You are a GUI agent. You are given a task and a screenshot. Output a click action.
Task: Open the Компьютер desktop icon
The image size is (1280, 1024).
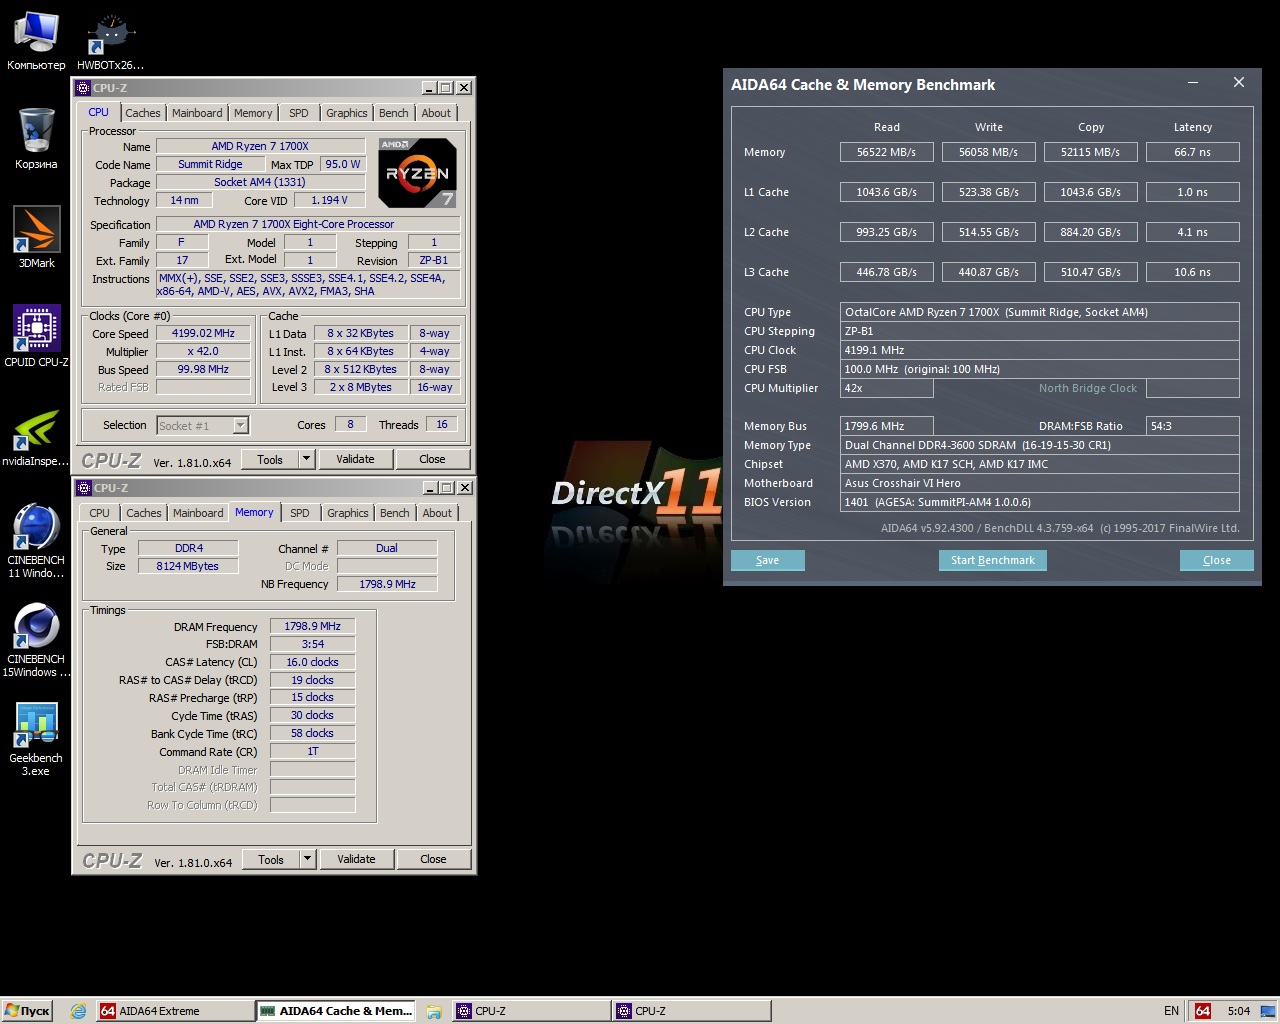click(36, 41)
